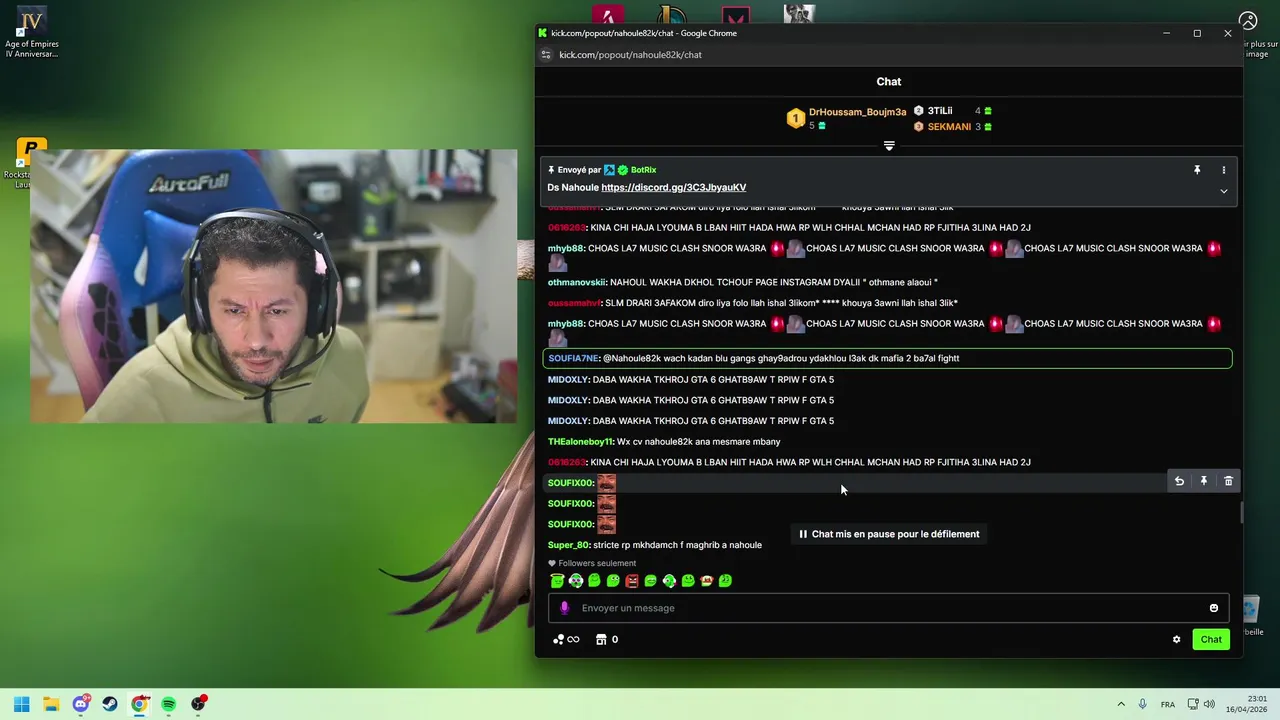Resume chat via 'Chat mis en pause' button
This screenshot has height=720, width=1280.
click(x=889, y=534)
